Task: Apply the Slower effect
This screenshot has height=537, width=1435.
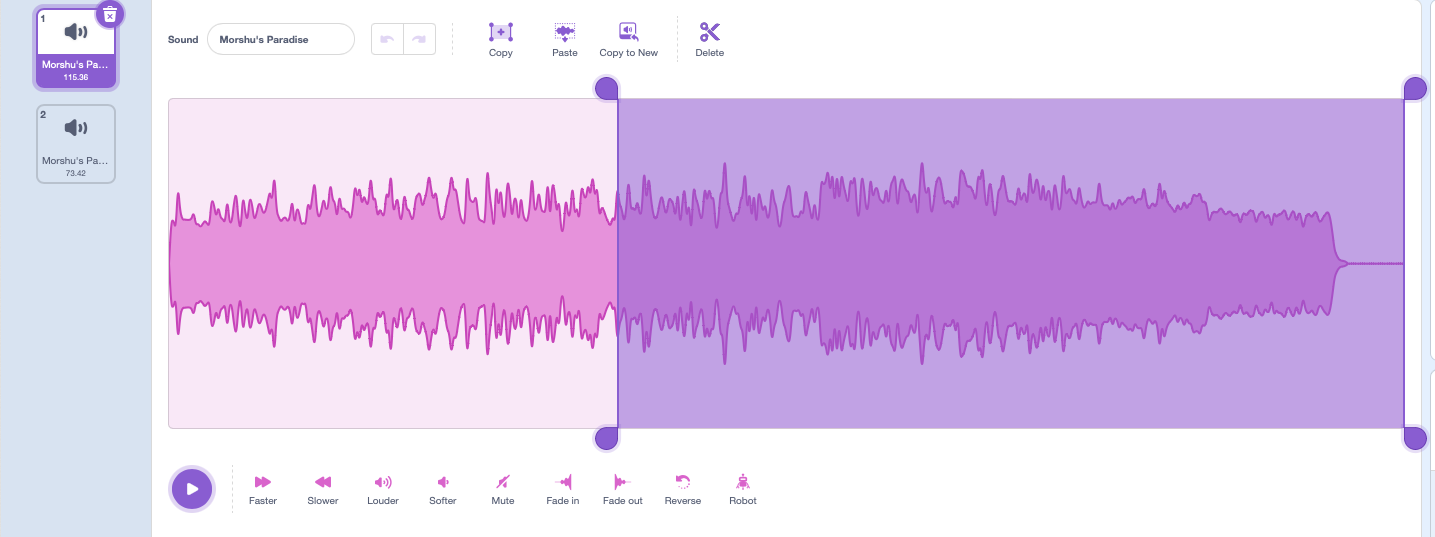Action: coord(323,482)
